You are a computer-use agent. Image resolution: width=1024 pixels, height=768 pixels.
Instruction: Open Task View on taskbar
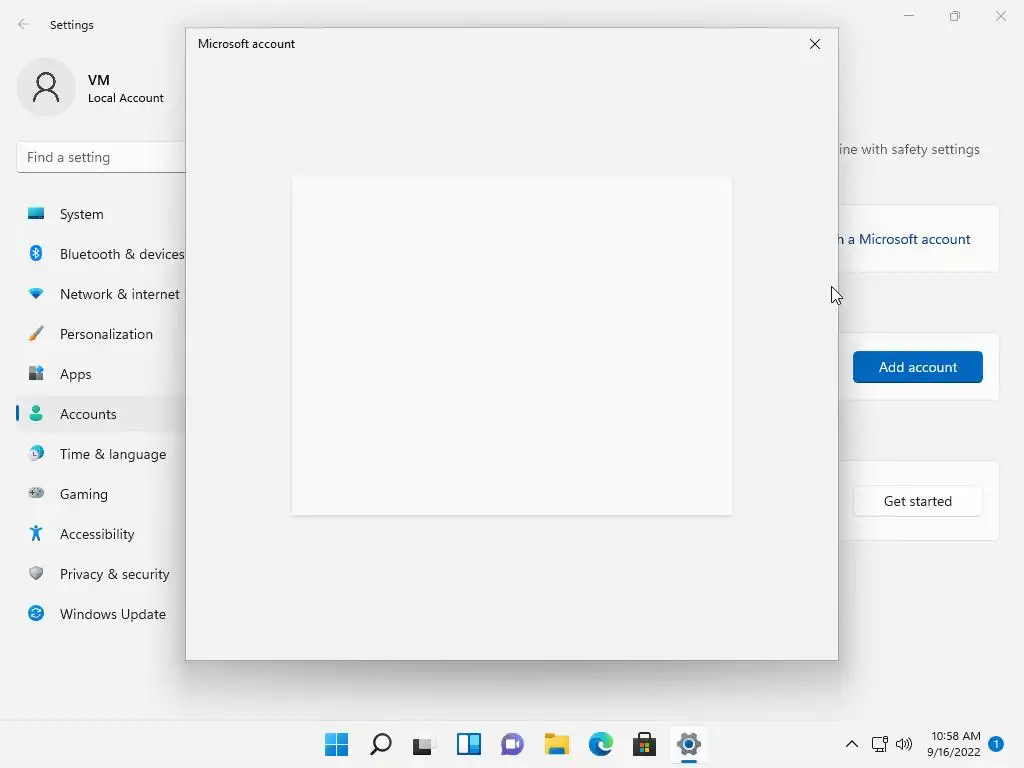[424, 744]
